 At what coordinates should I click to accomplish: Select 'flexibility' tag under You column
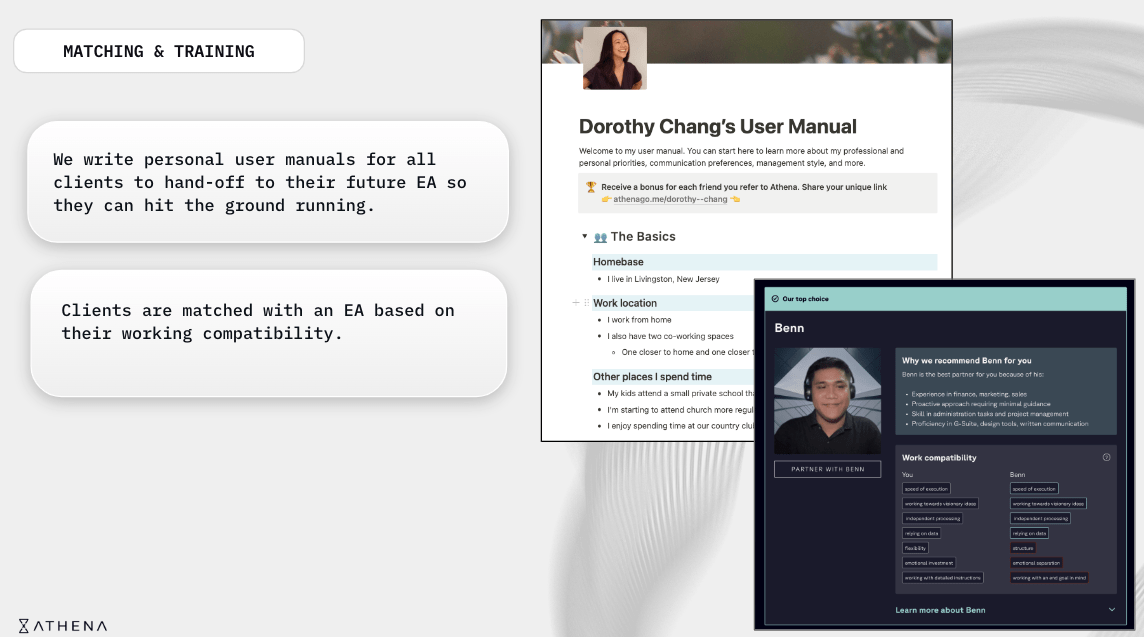915,548
